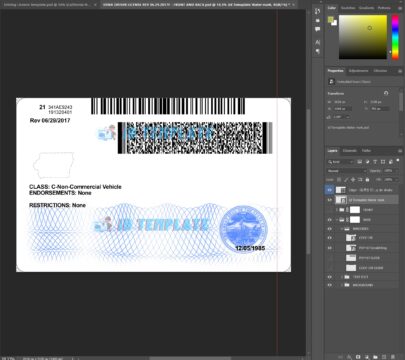Switch to the Swatches tab
Image resolution: width=405 pixels, height=360 pixels.
pos(348,8)
